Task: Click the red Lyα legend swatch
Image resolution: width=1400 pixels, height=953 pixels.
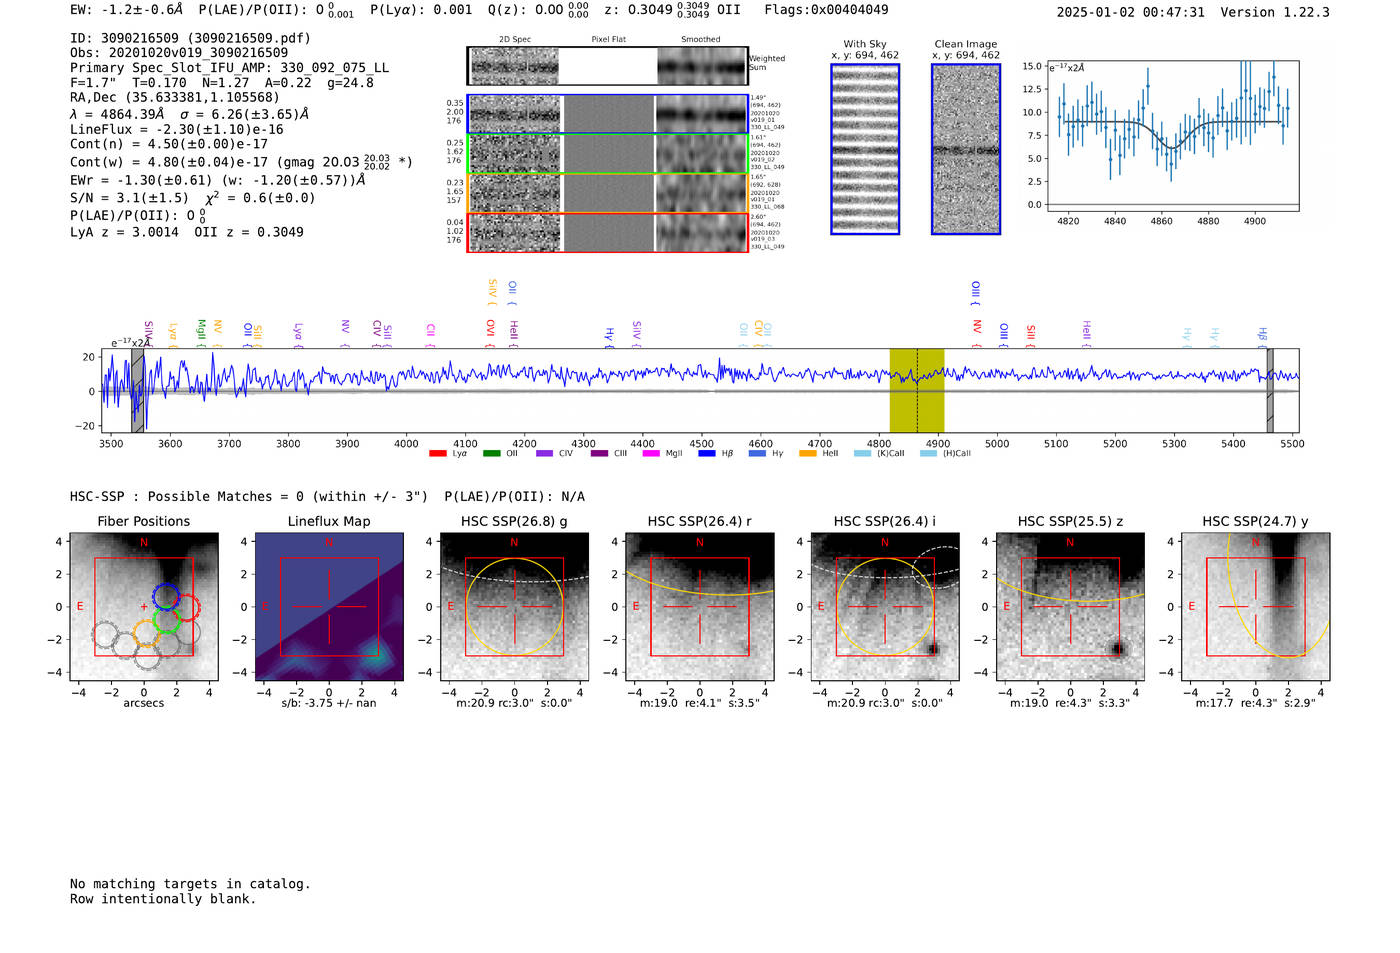Action: (437, 453)
